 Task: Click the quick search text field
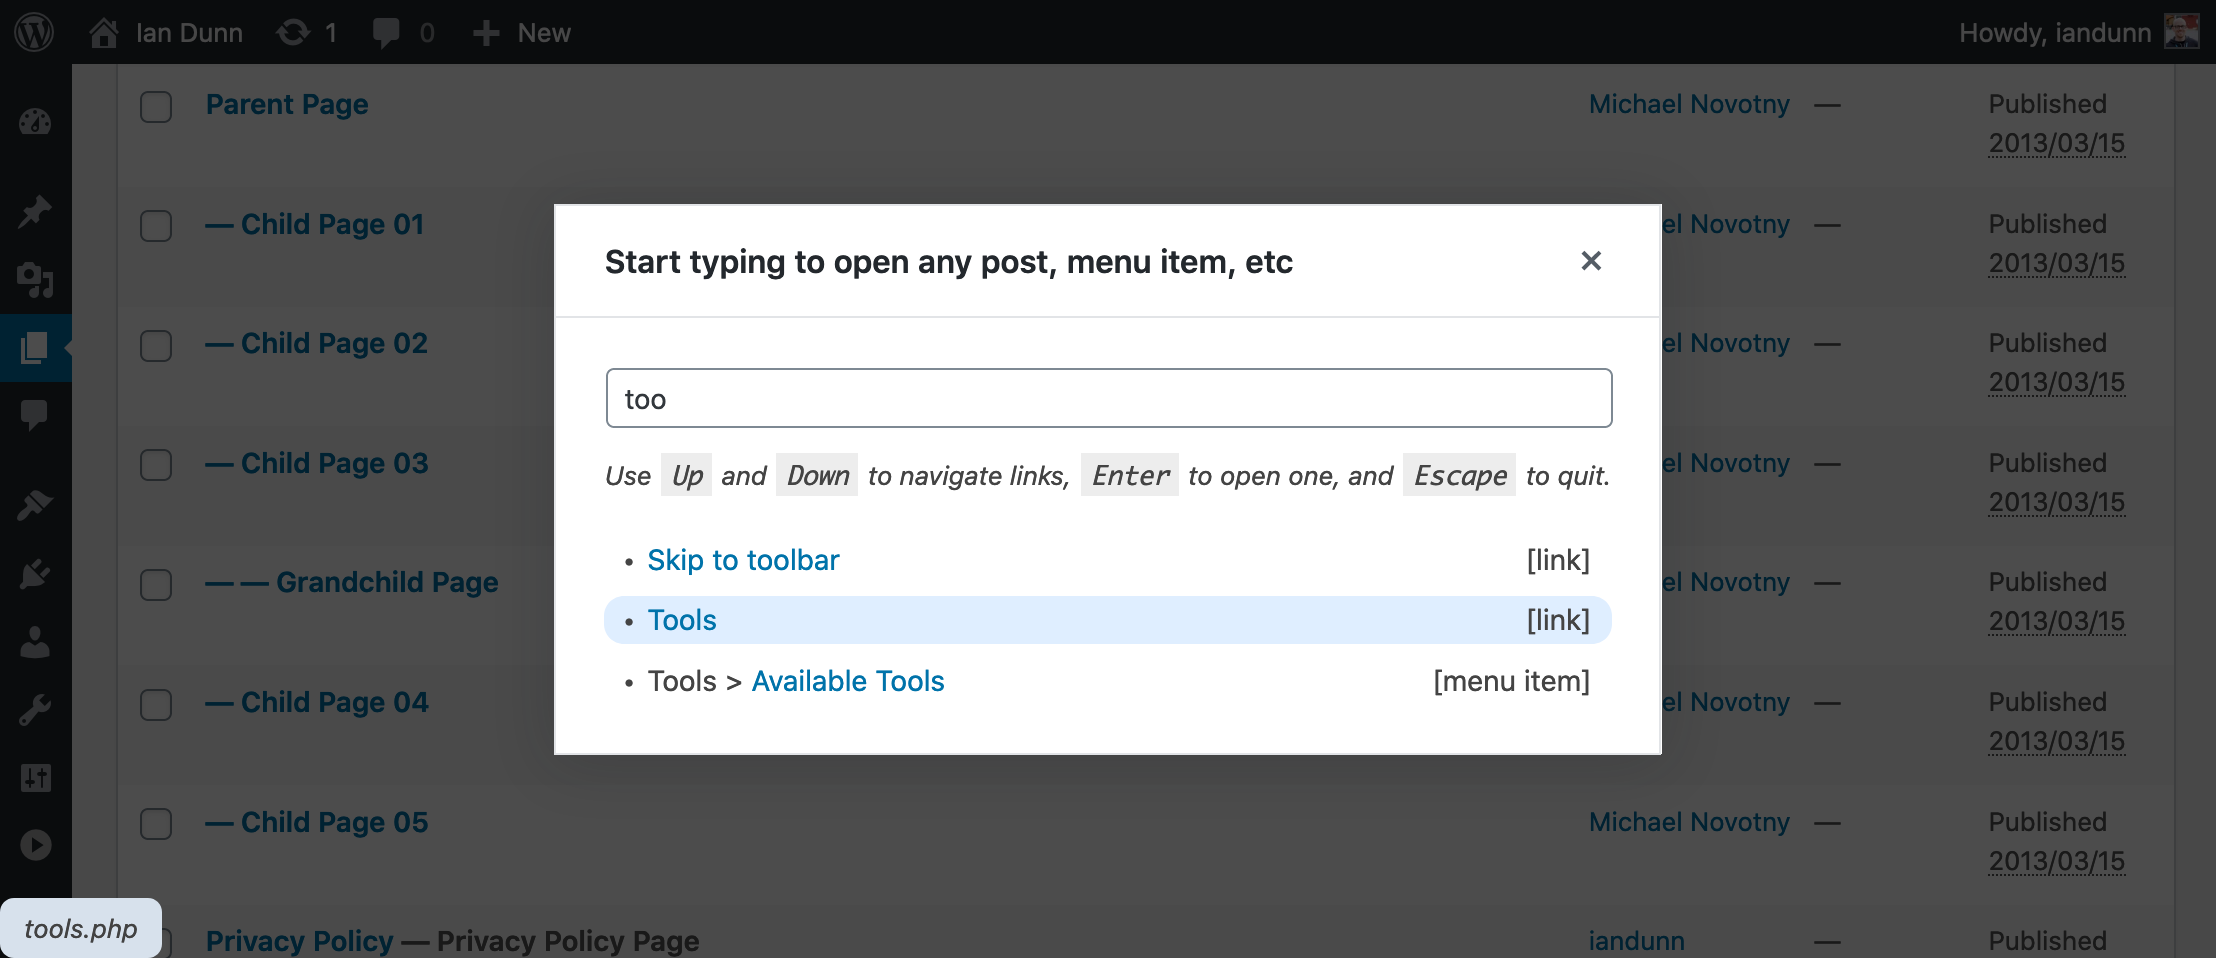(1108, 398)
